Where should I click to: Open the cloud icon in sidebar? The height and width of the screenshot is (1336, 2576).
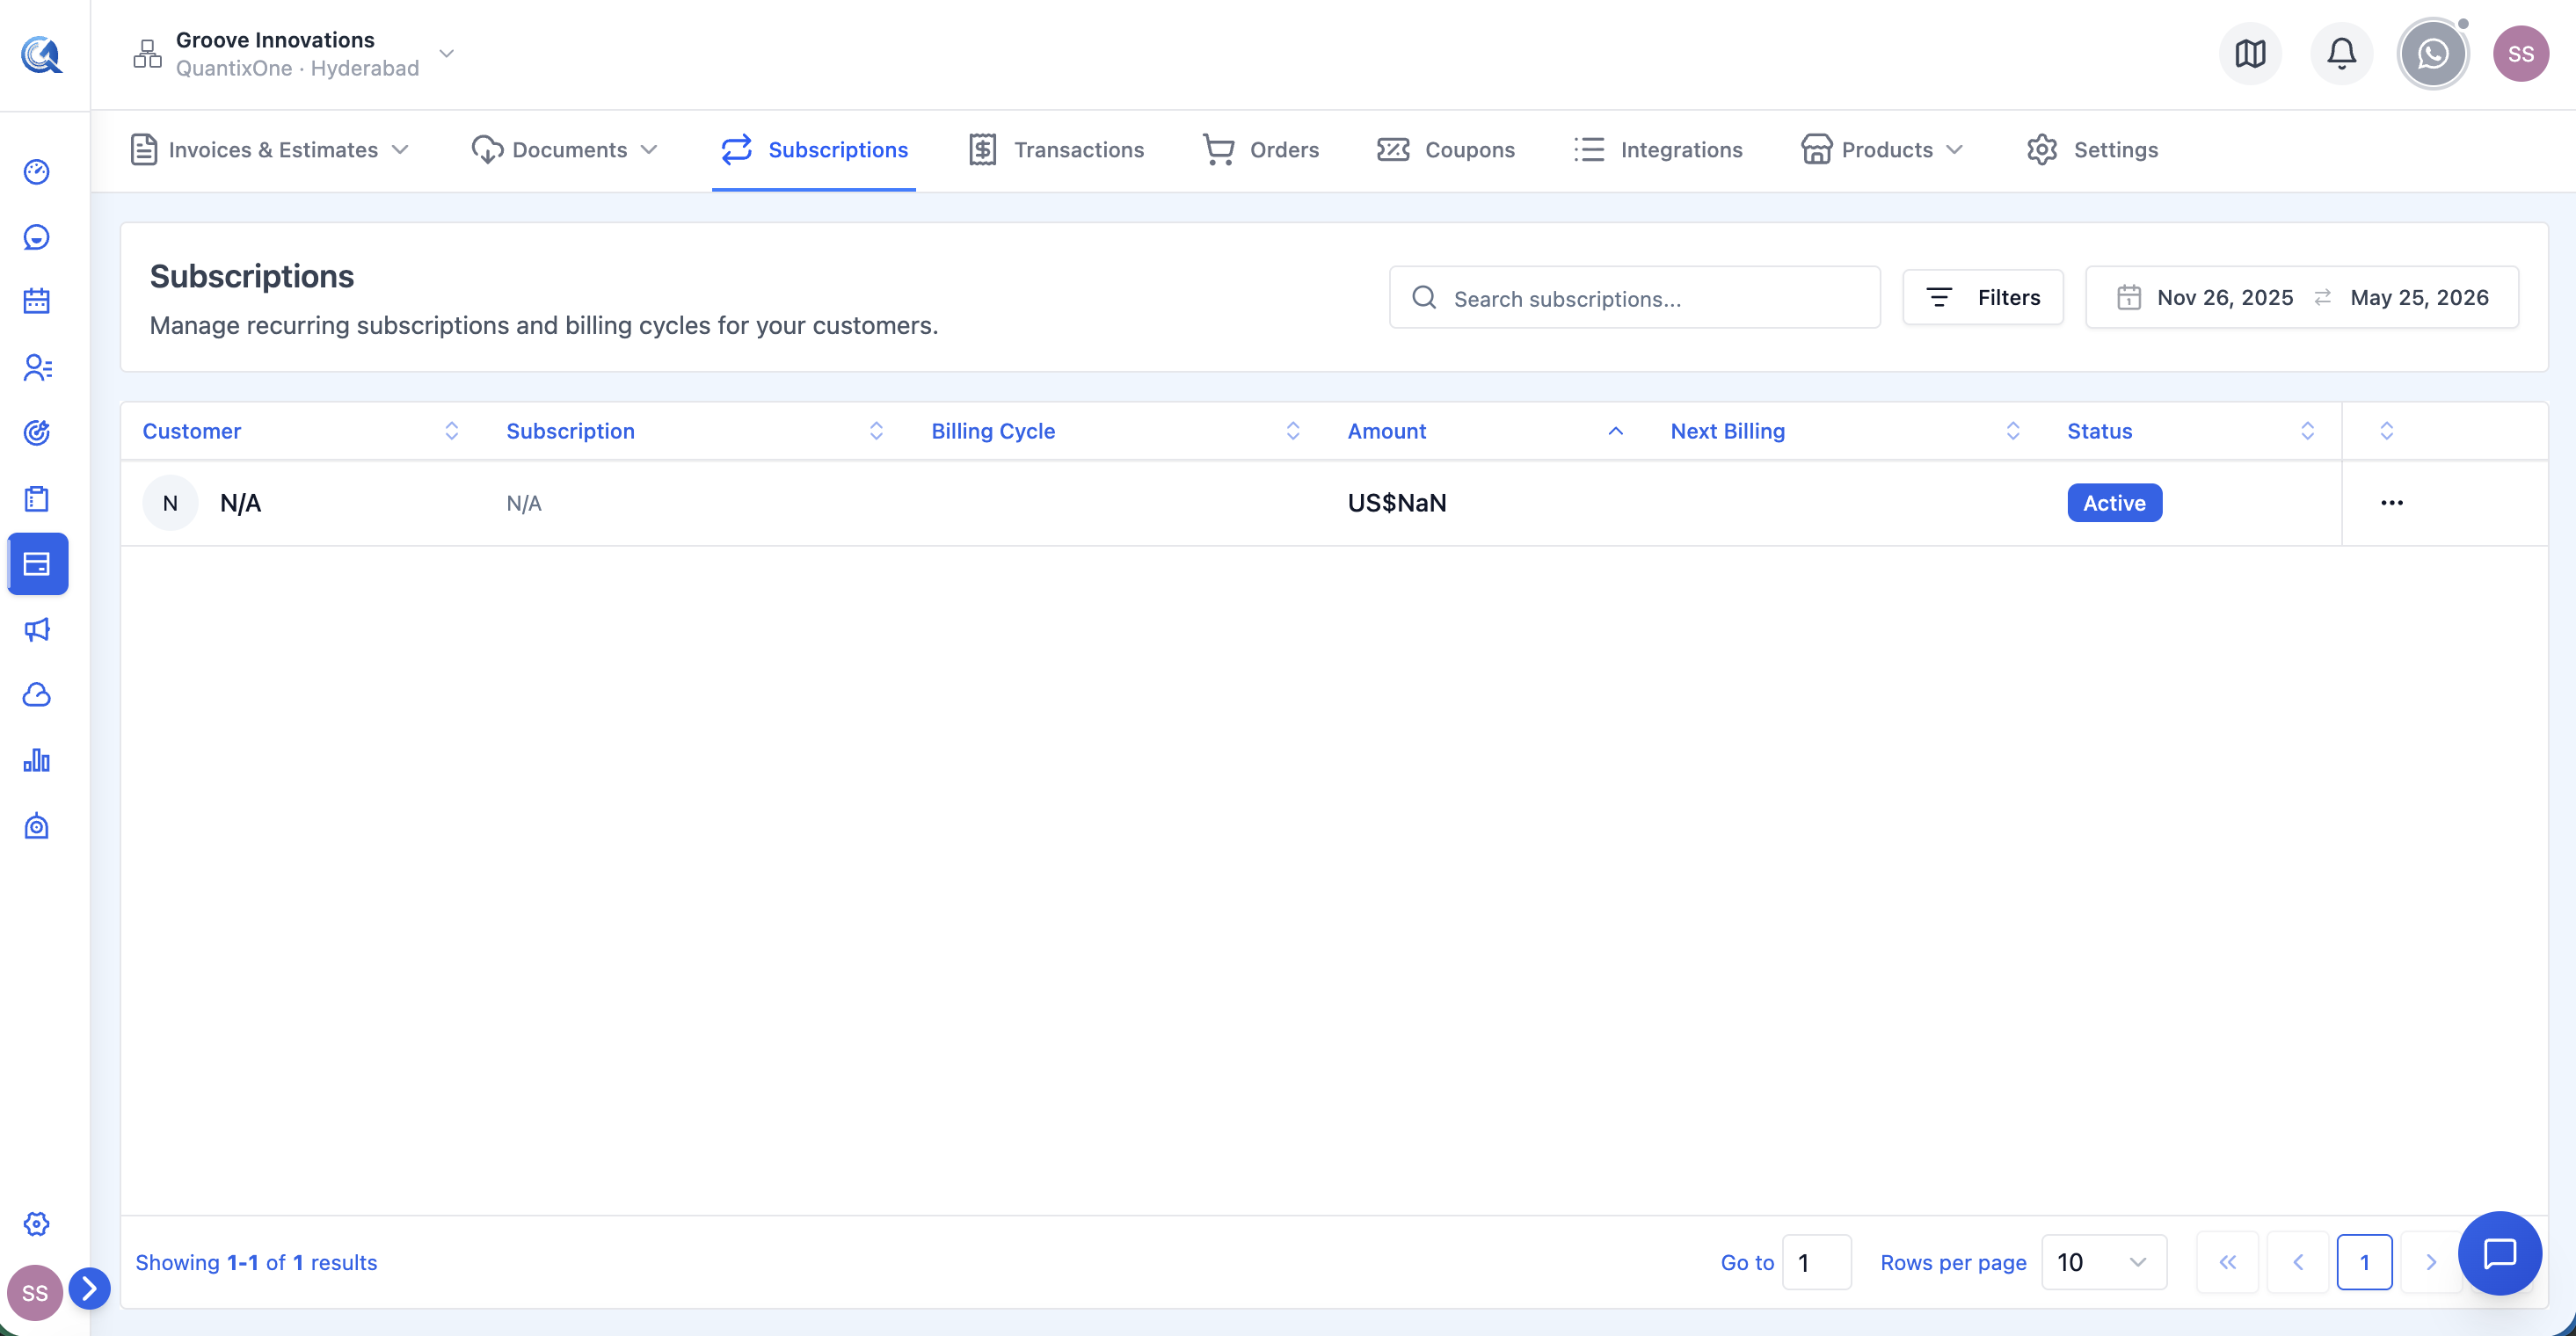tap(37, 695)
